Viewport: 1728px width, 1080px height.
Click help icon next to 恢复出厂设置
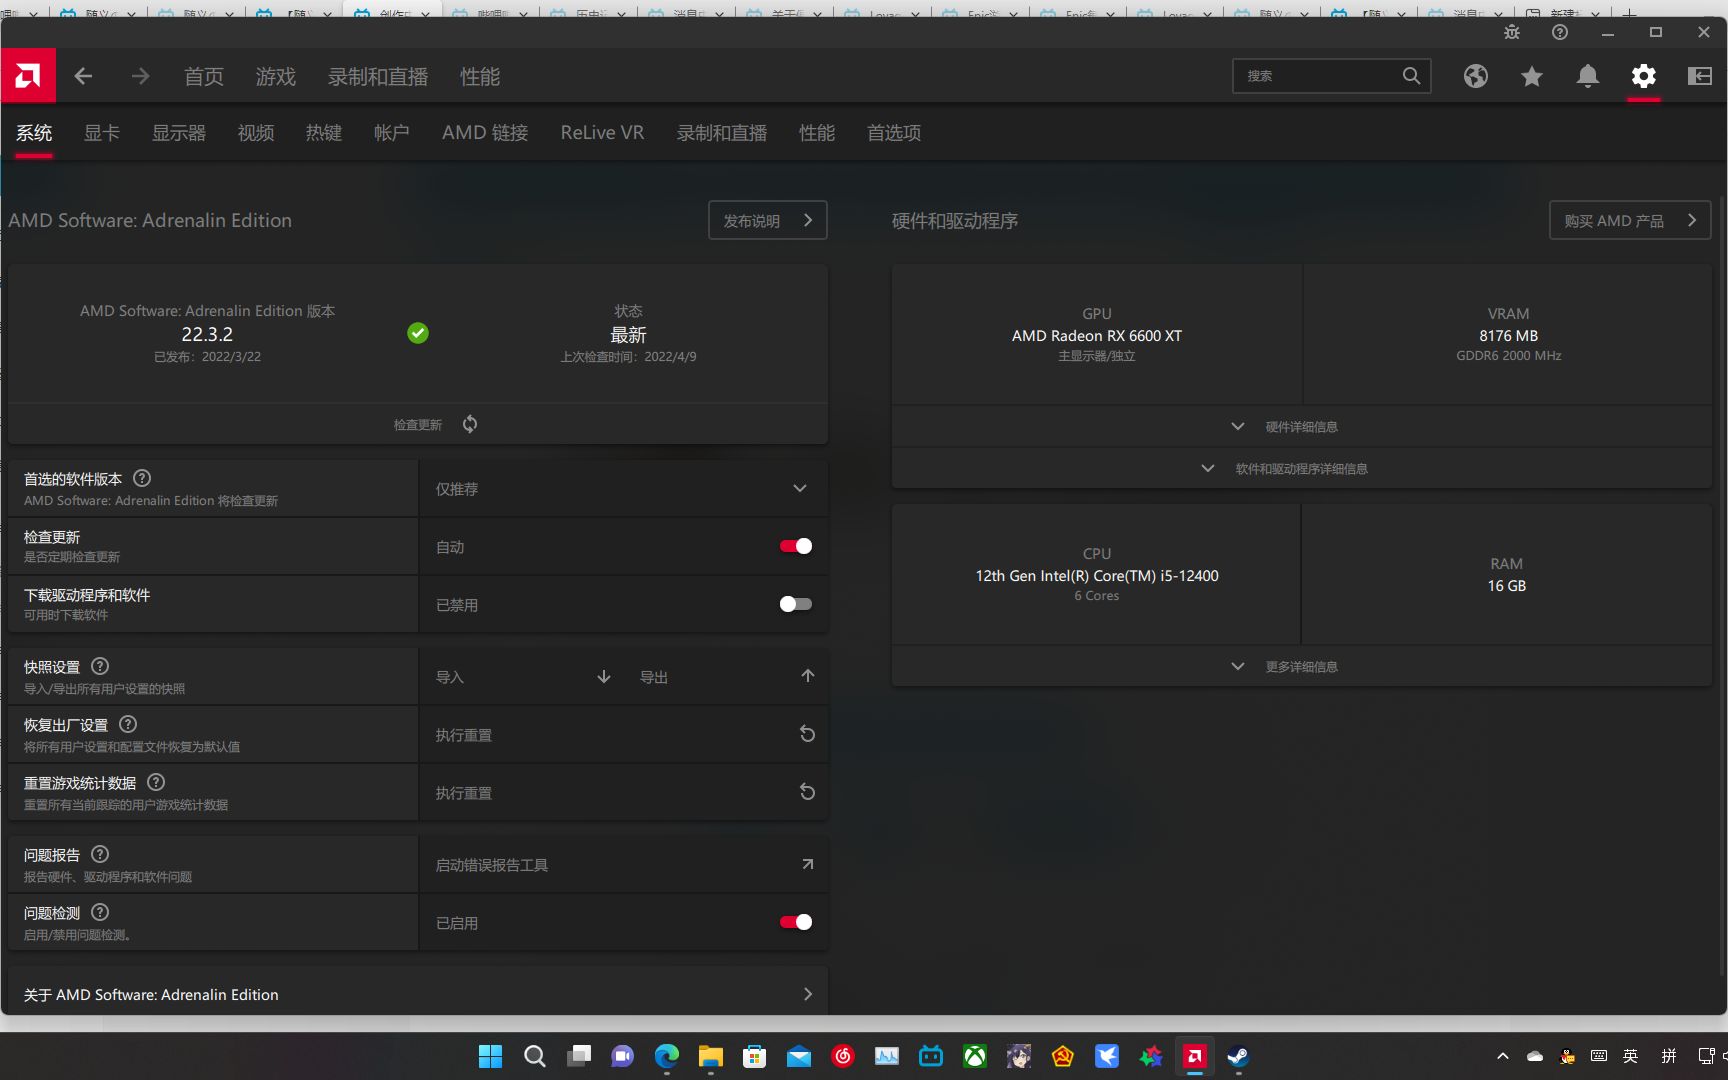coord(128,724)
